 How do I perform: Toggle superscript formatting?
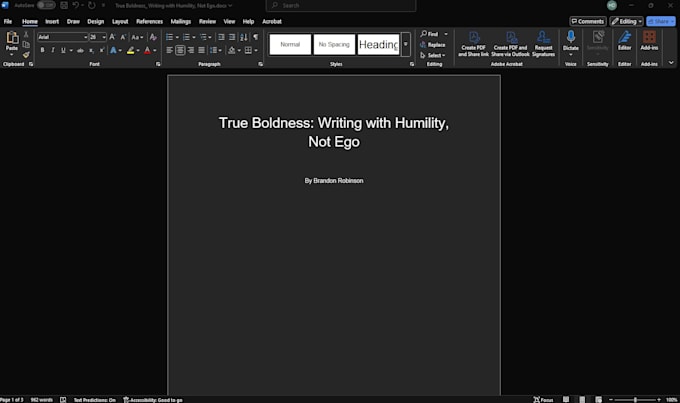(102, 50)
